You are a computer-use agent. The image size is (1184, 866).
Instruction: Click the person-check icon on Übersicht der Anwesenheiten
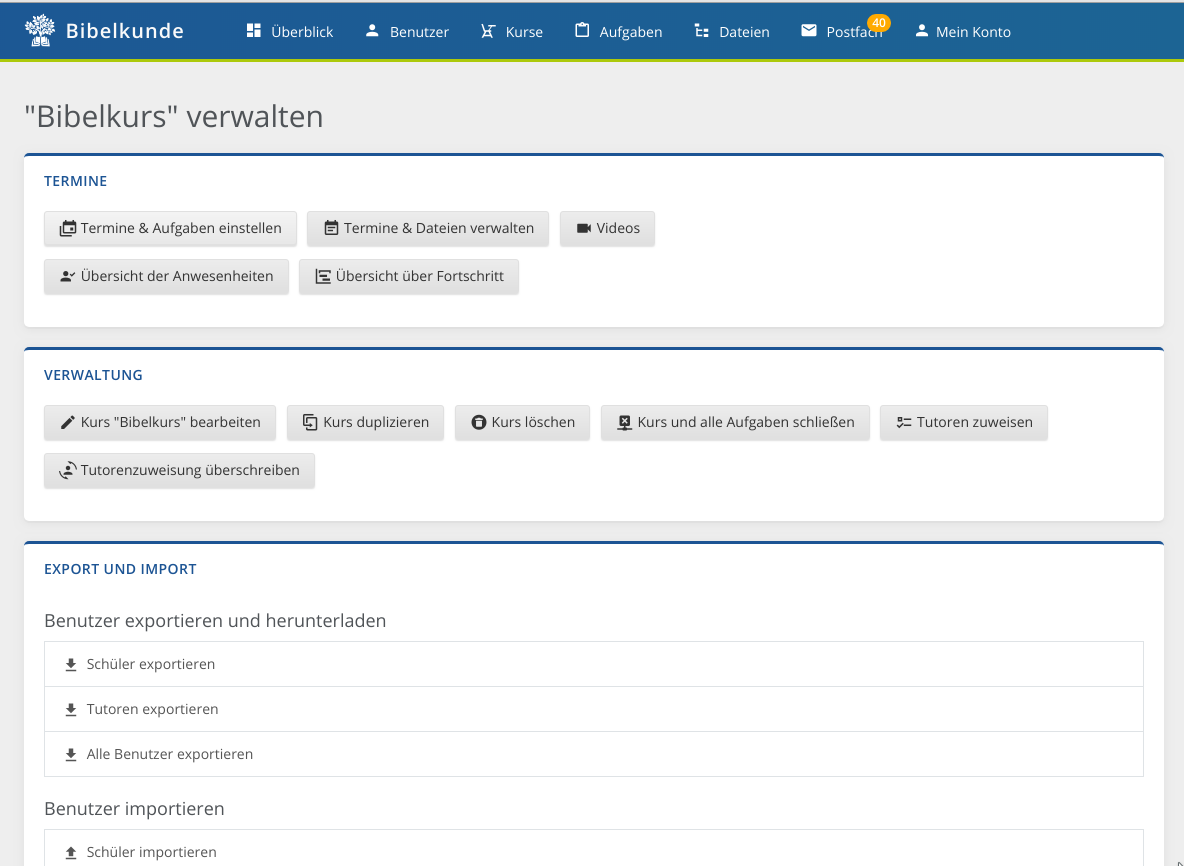coord(67,276)
